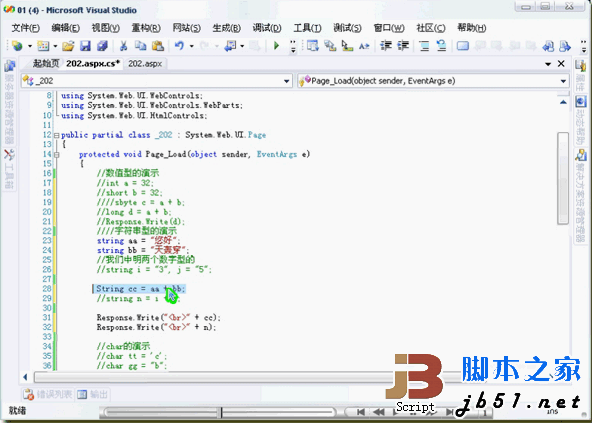Open the 调试(D) menu
The width and height of the screenshot is (592, 423).
(267, 28)
